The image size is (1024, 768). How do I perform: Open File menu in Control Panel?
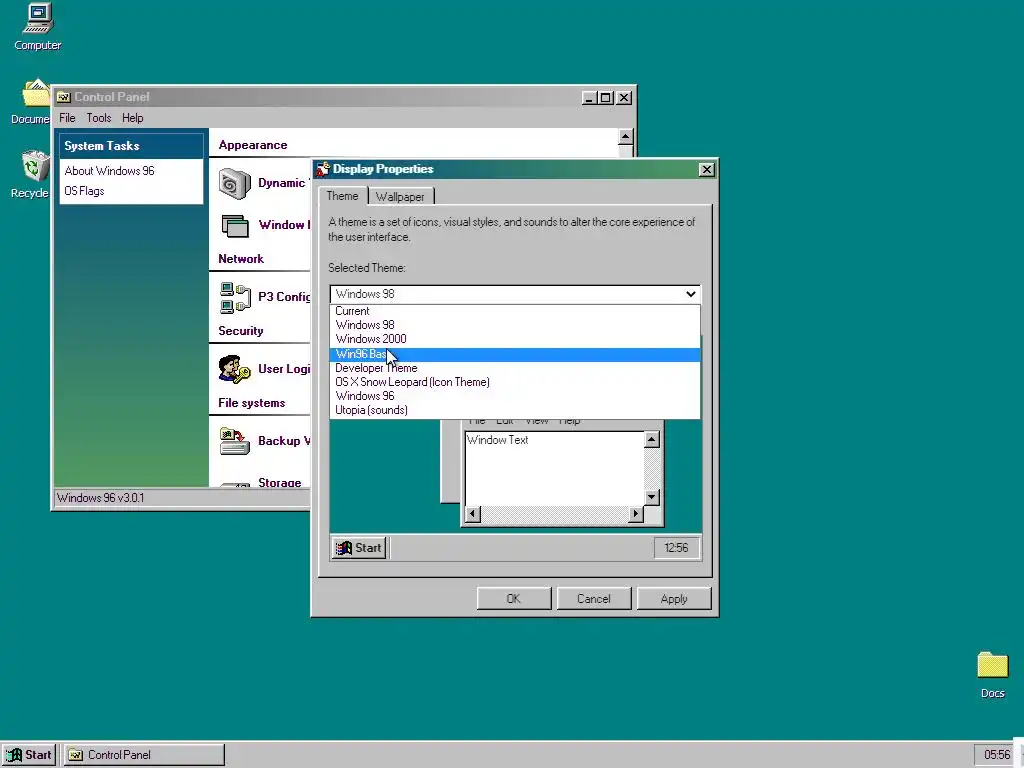[x=67, y=118]
